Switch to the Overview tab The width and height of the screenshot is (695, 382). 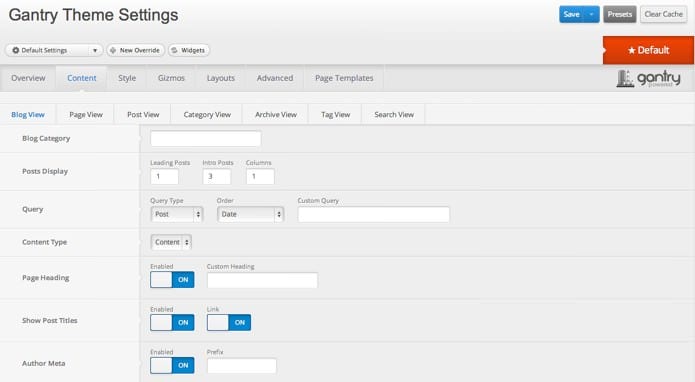click(x=28, y=78)
